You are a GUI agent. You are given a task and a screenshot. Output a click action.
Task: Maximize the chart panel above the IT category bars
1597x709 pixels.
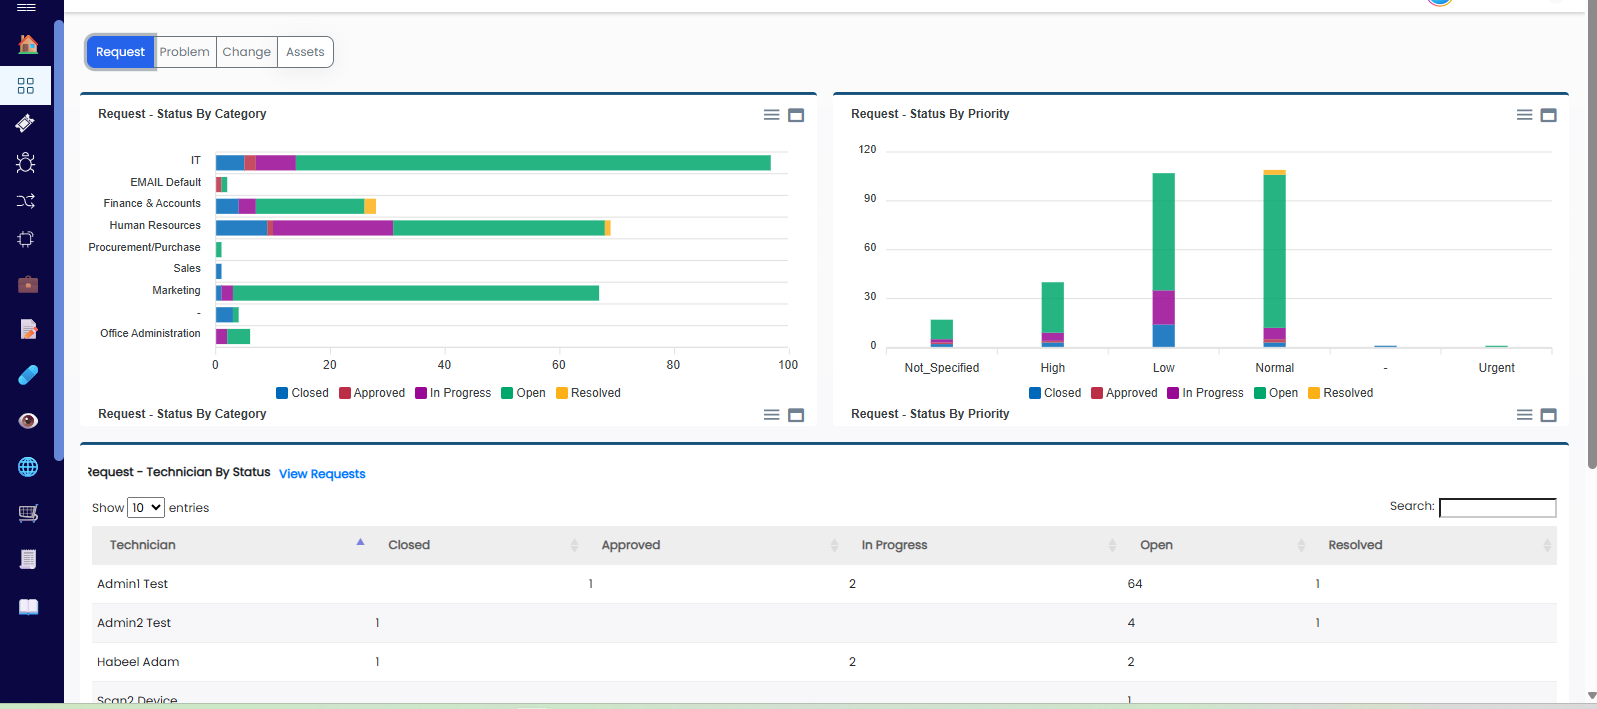pos(796,115)
